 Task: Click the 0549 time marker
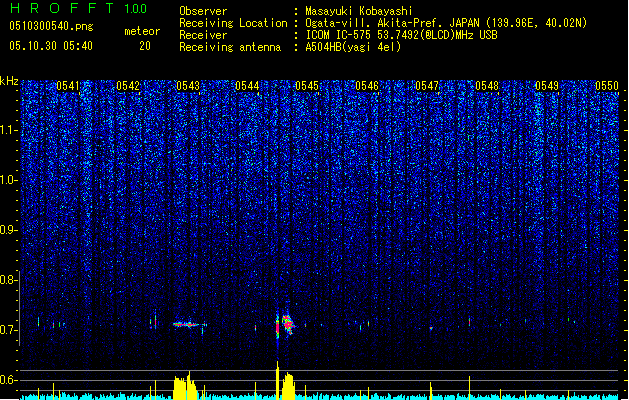(x=547, y=86)
